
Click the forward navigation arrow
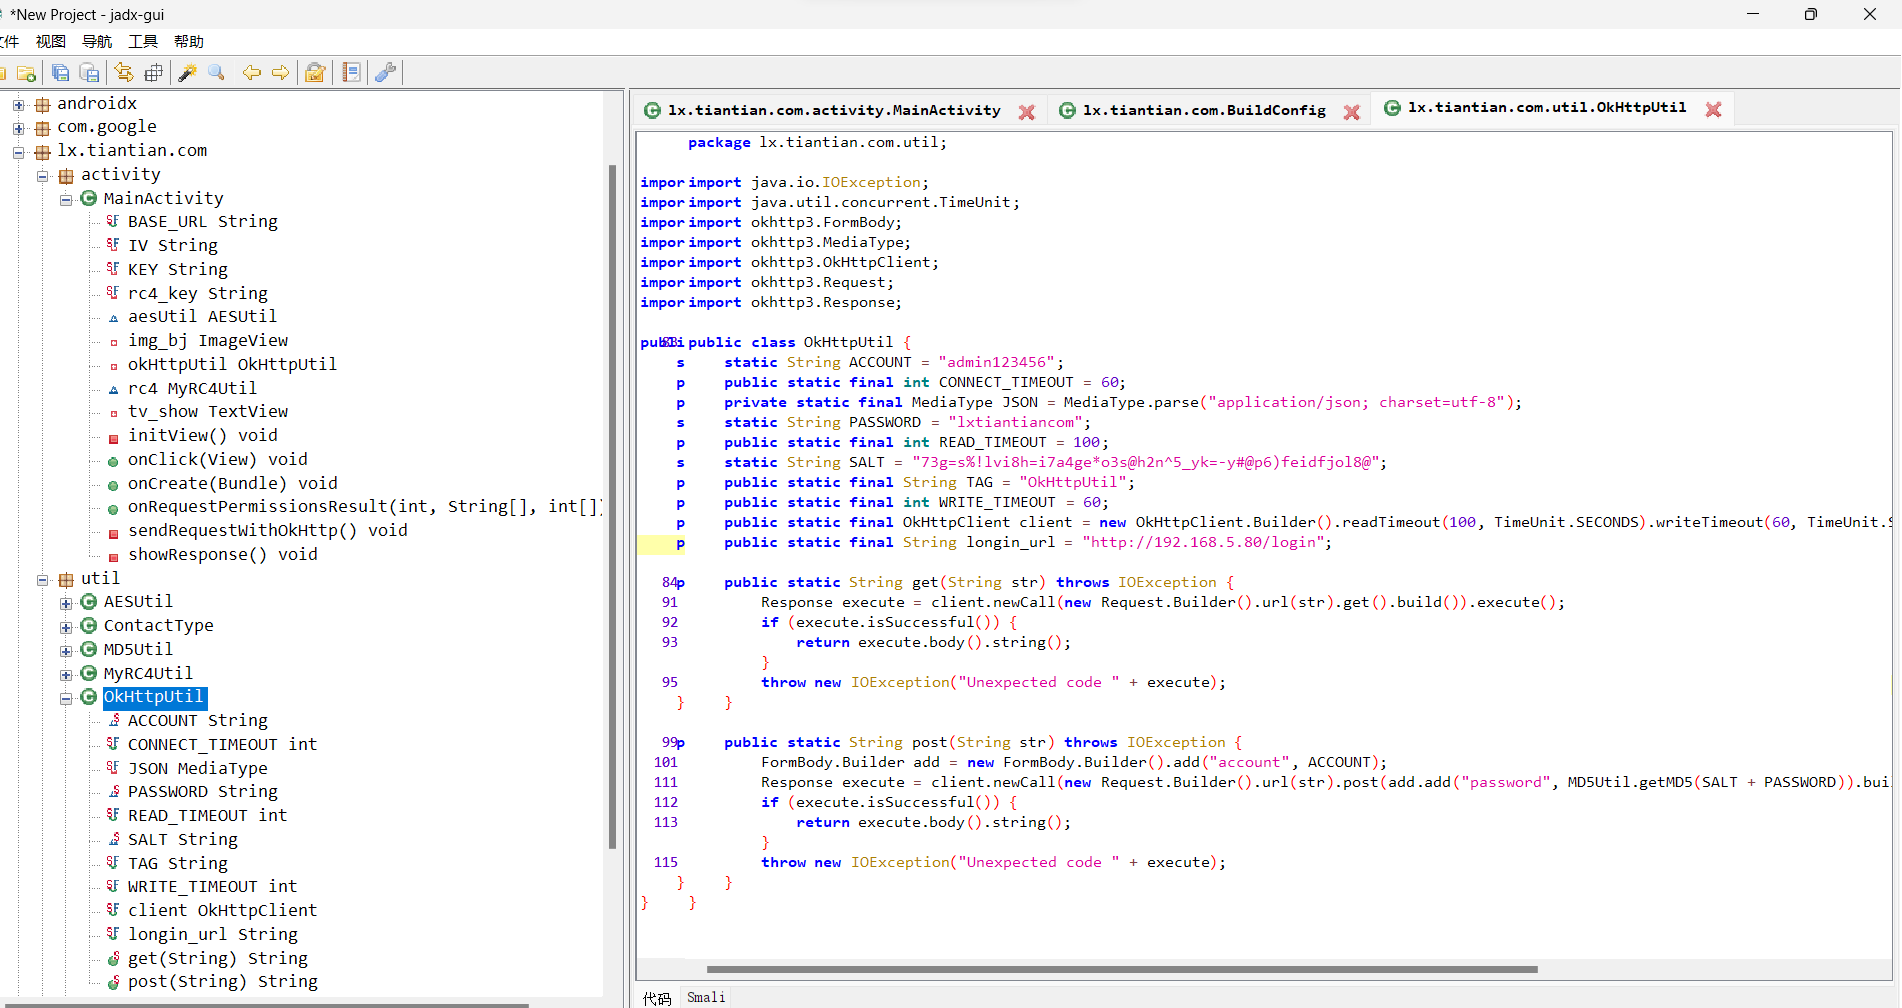pos(281,73)
